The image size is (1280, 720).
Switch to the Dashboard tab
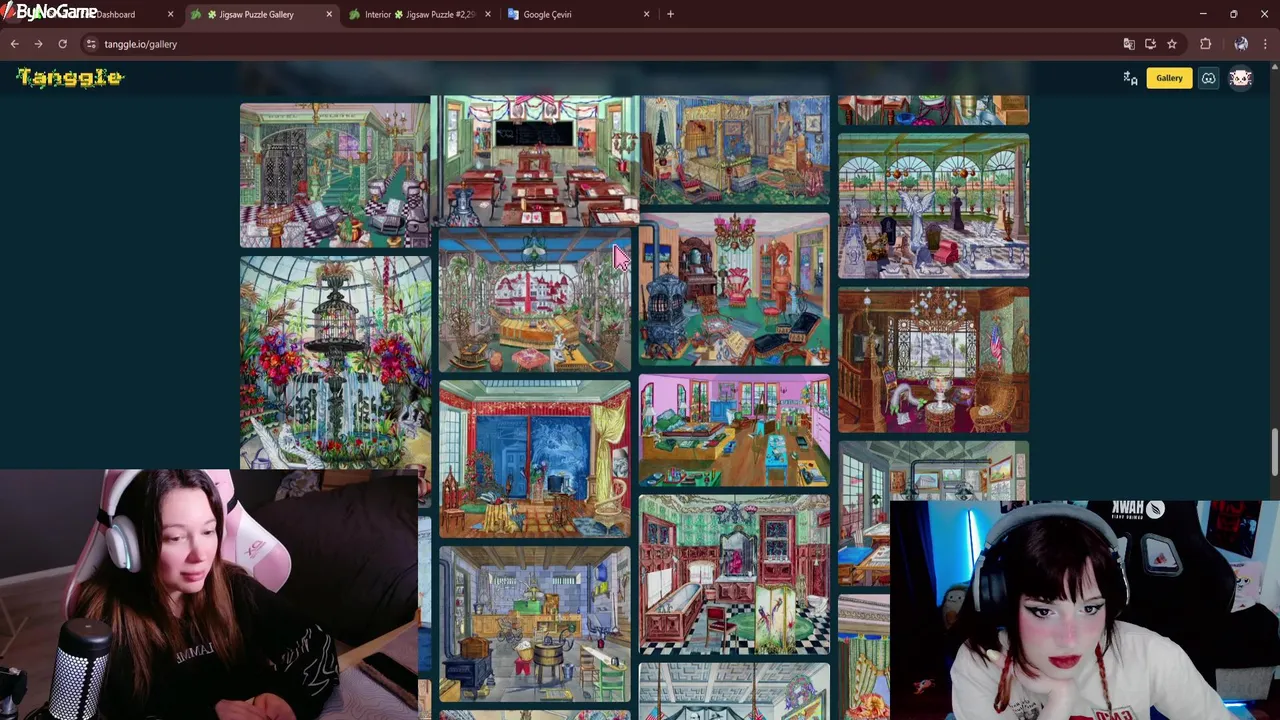tap(115, 14)
